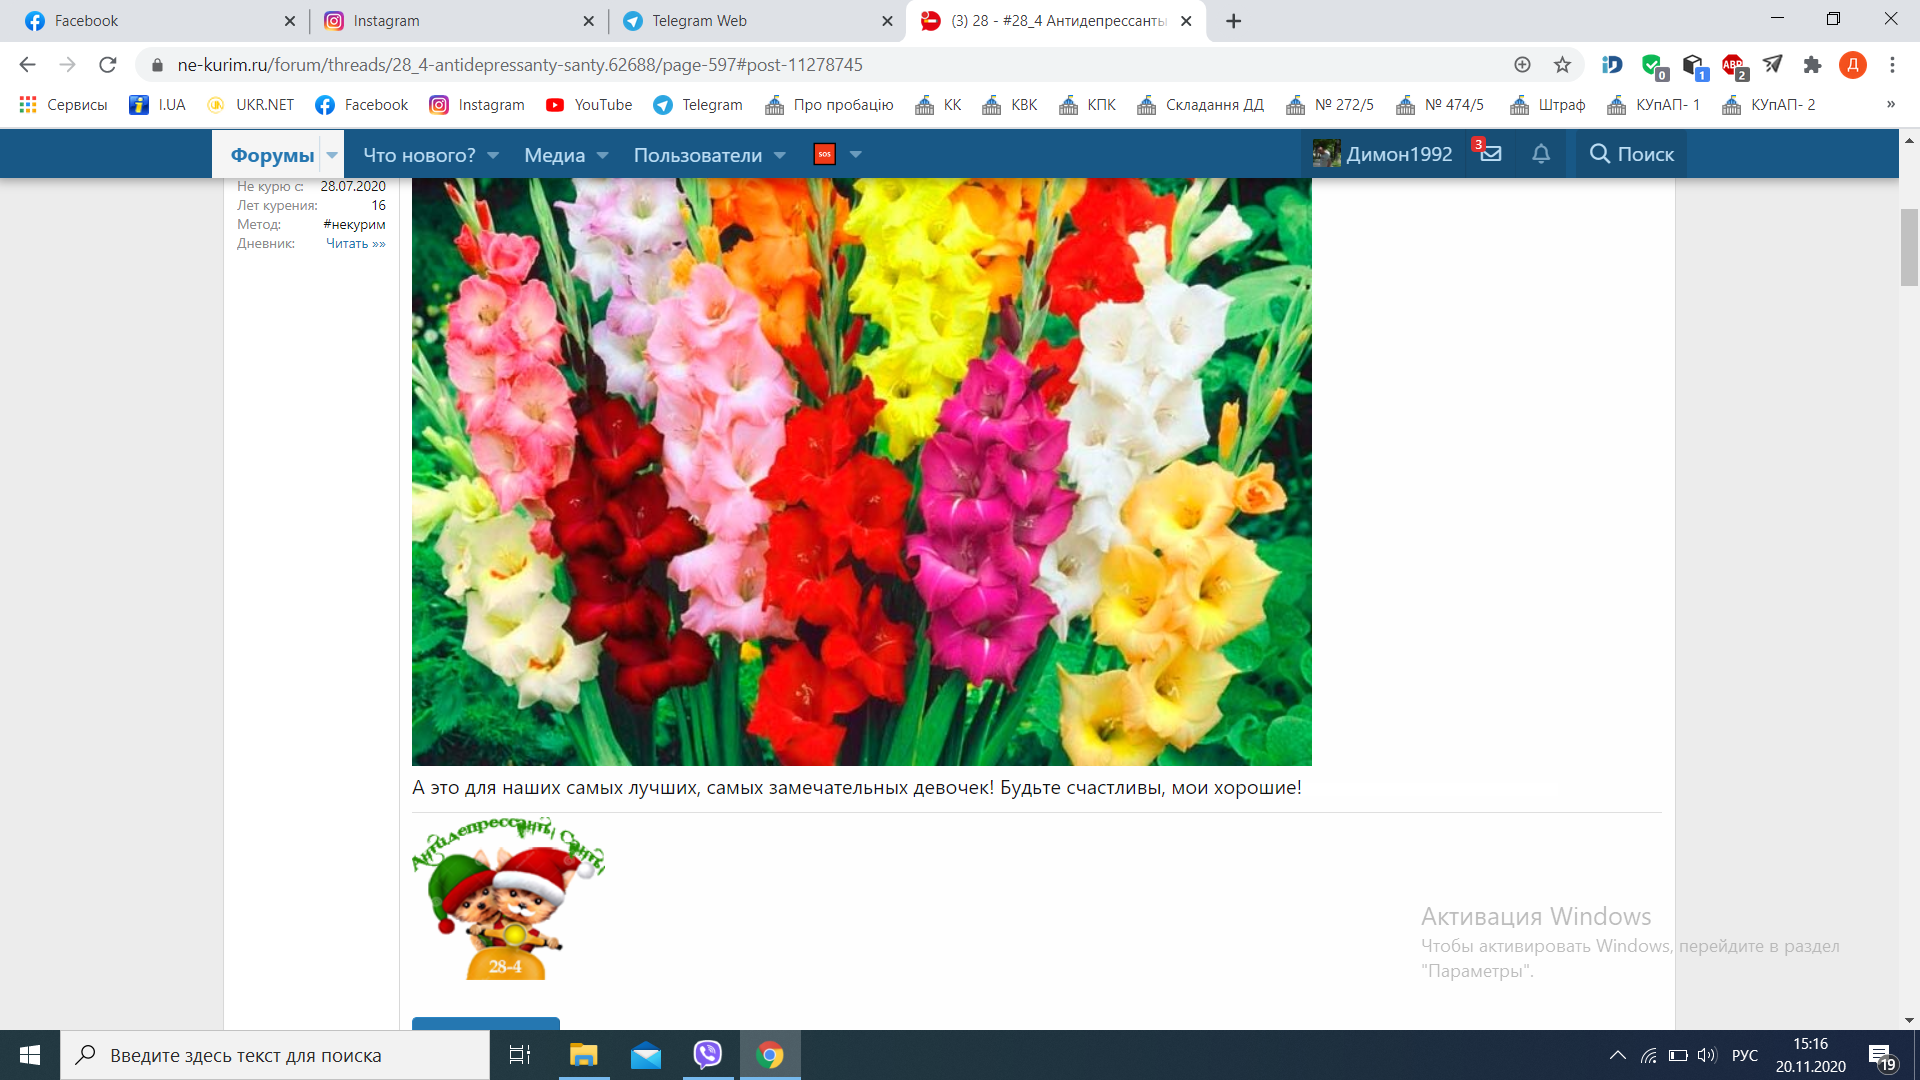Image resolution: width=1920 pixels, height=1080 pixels.
Task: Switch to the Telegram Web tab
Action: tap(699, 21)
